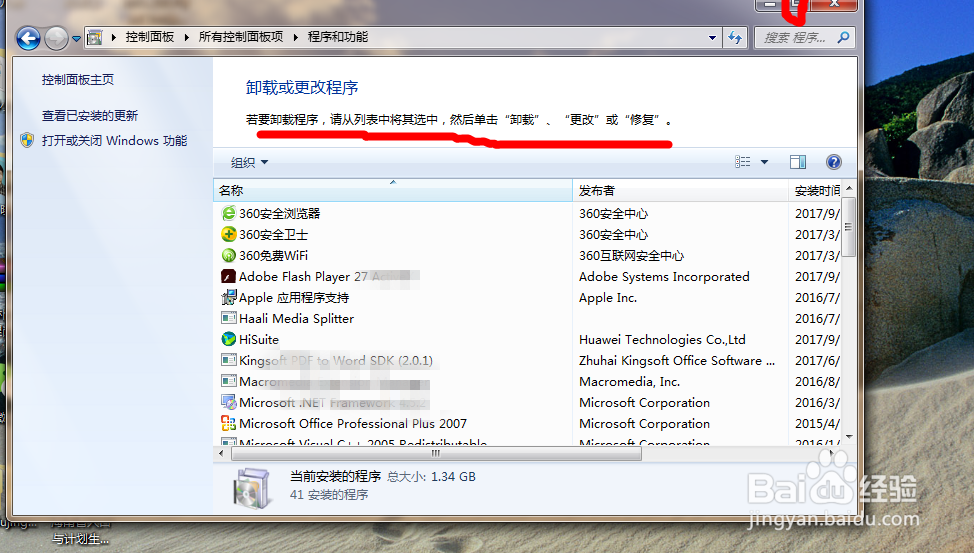Toggle the preview pane icon
This screenshot has width=974, height=553.
[798, 162]
